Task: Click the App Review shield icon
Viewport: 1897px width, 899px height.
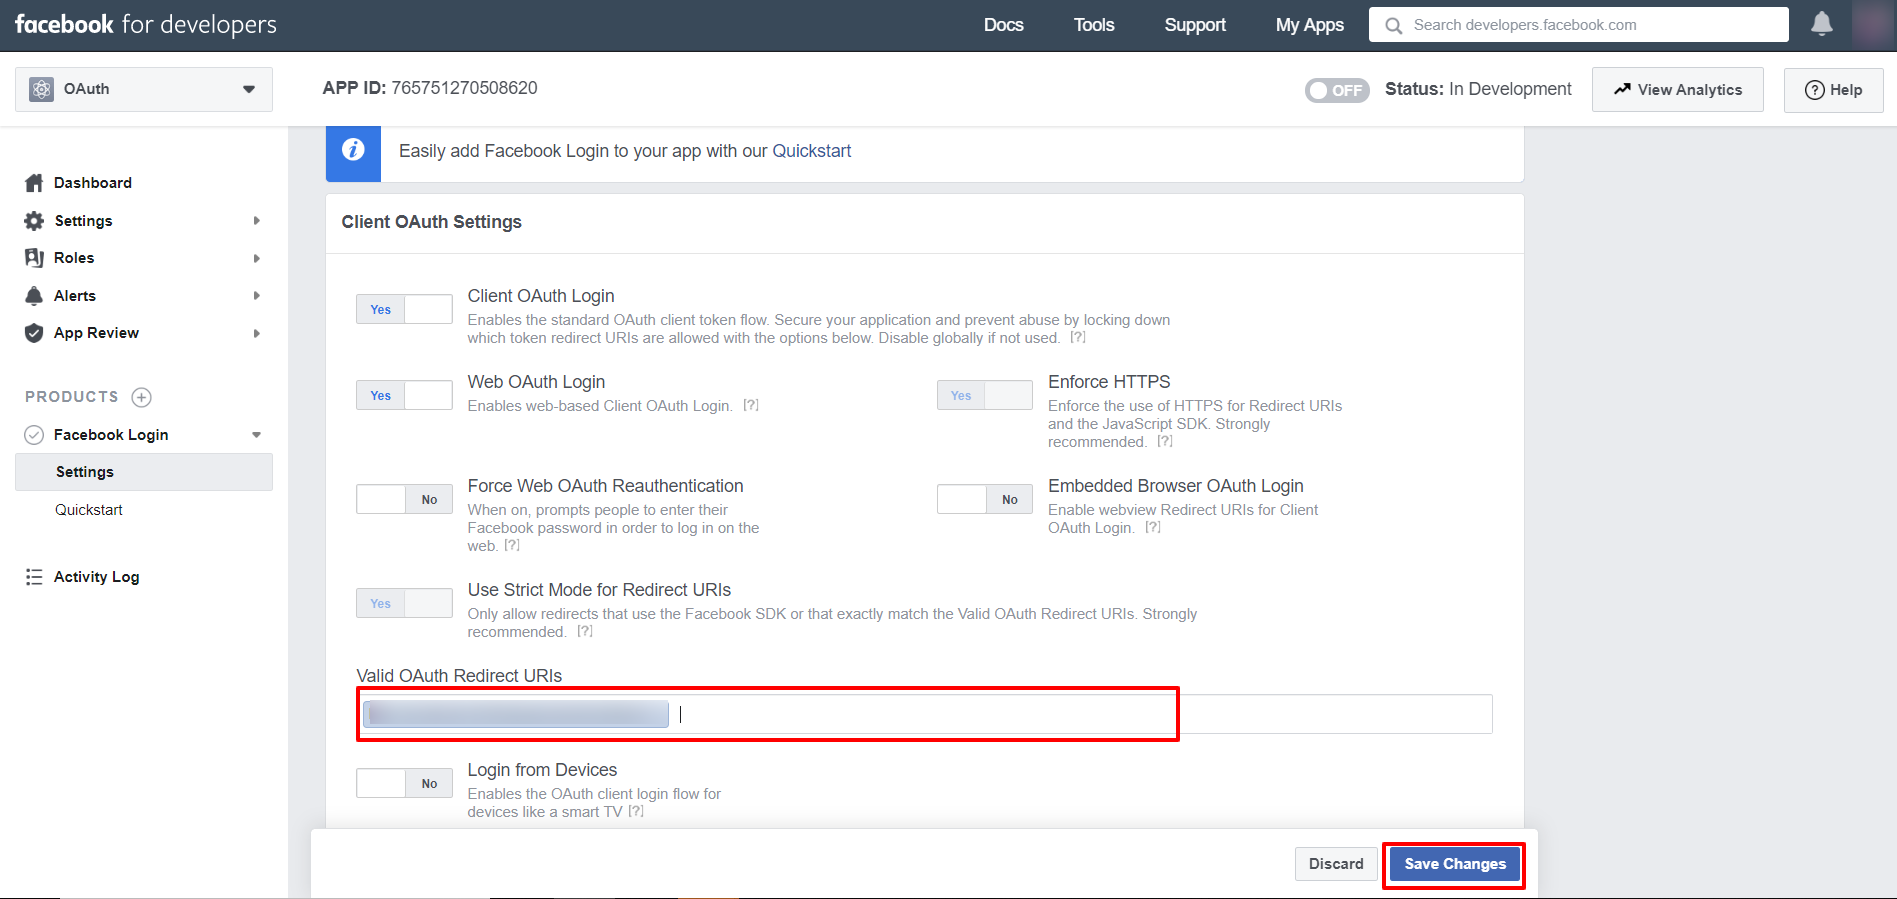Action: (34, 333)
